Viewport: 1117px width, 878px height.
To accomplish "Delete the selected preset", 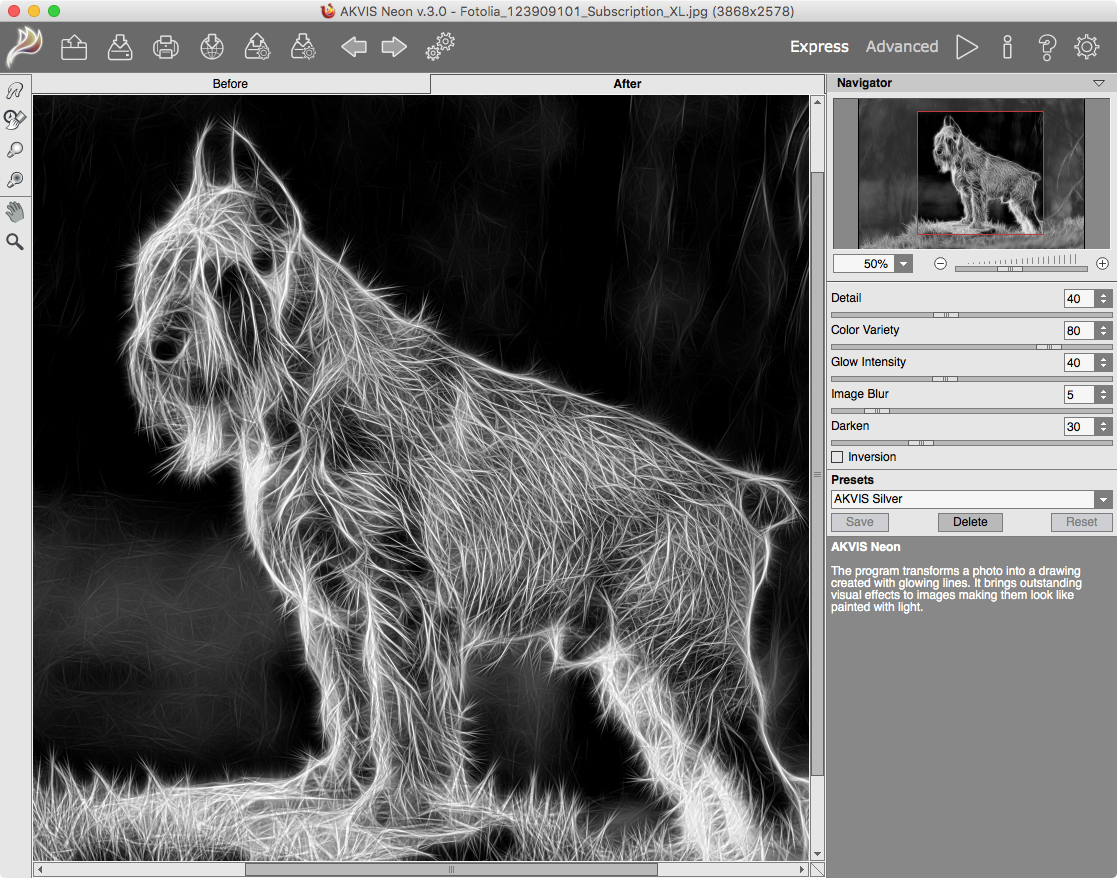I will [x=970, y=522].
